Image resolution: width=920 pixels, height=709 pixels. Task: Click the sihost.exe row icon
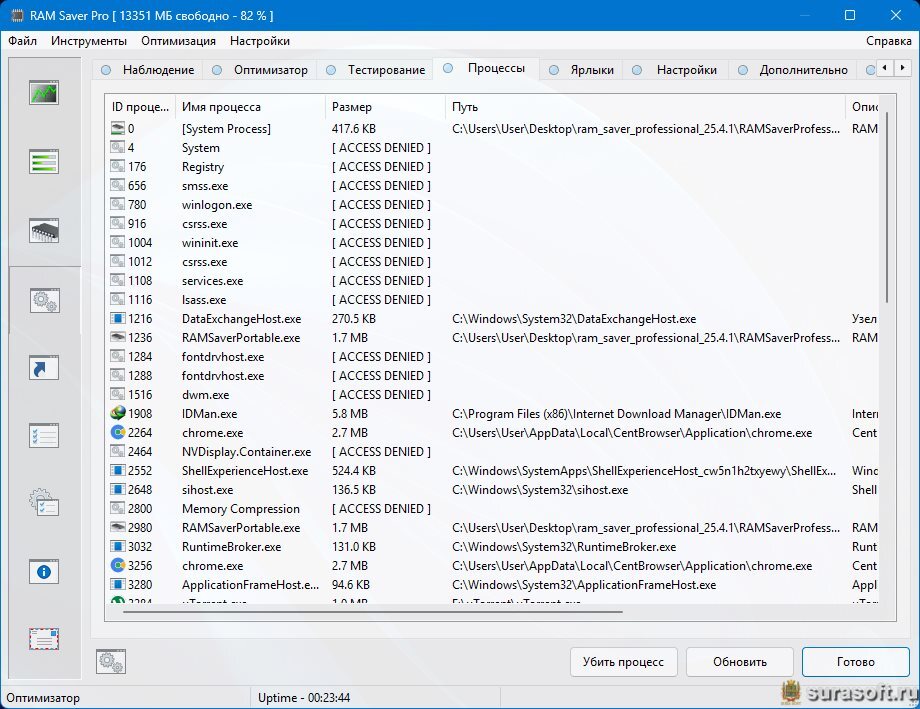(x=118, y=489)
